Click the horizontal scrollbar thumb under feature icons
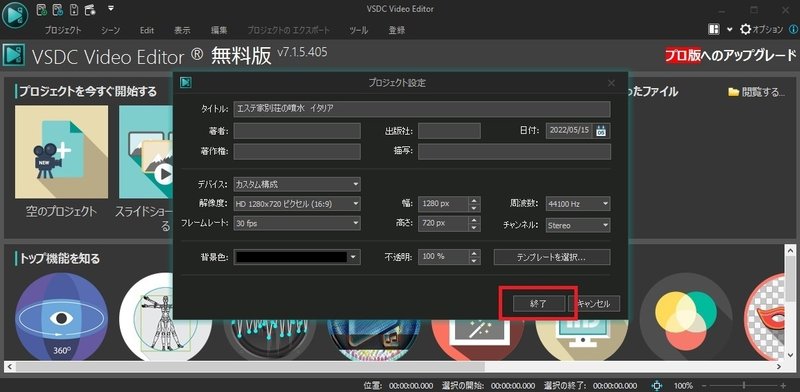Screen dimensions: 800x392 [249, 366]
